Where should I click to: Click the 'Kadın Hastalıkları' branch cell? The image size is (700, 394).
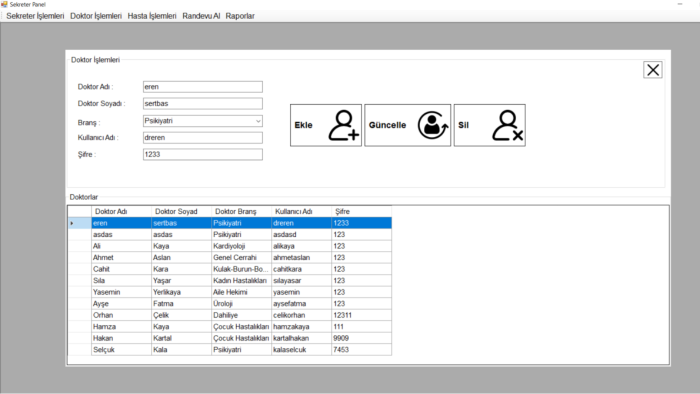241,281
